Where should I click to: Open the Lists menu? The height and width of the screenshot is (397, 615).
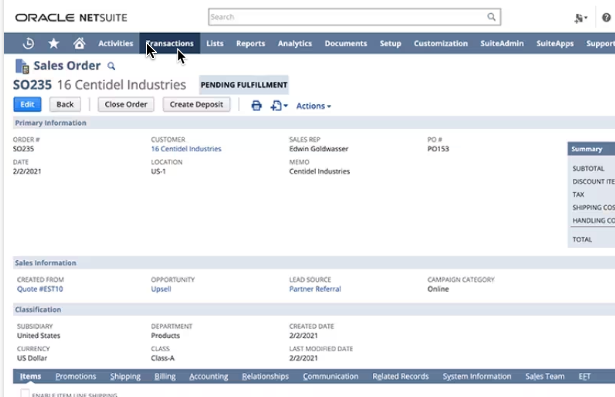click(x=215, y=44)
